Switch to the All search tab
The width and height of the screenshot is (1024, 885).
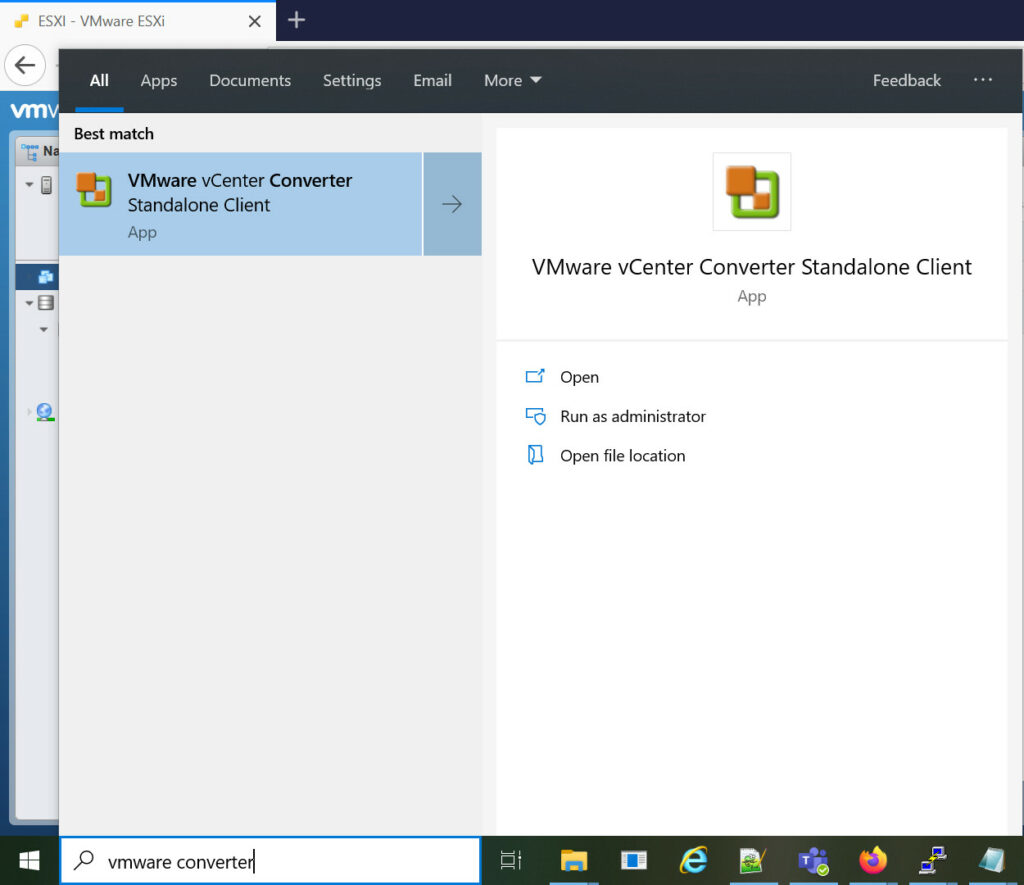[x=99, y=80]
